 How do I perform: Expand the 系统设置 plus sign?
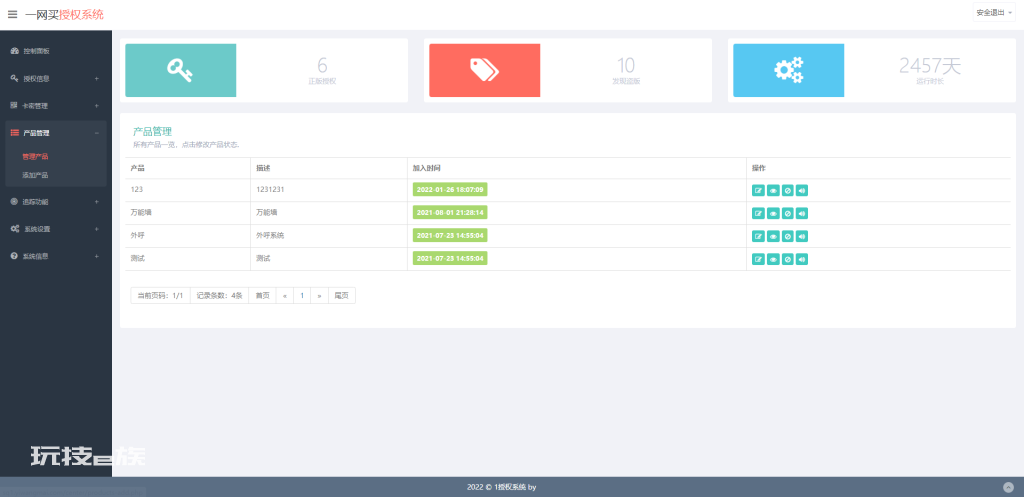coord(97,229)
